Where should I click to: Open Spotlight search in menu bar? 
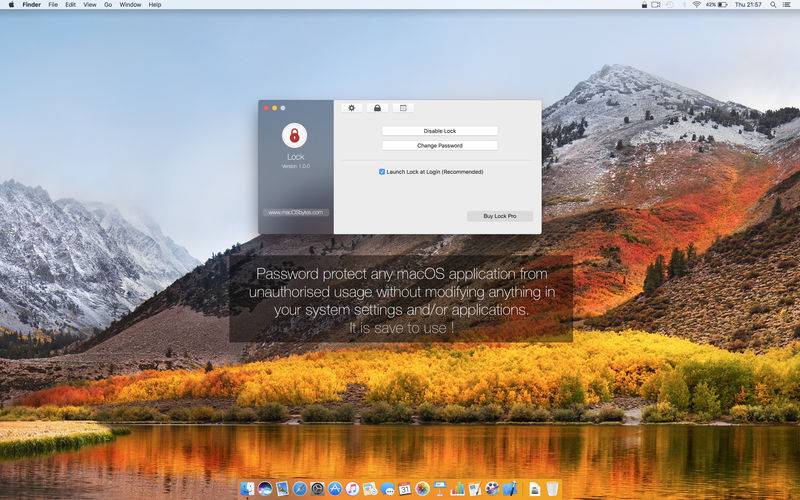click(x=773, y=5)
